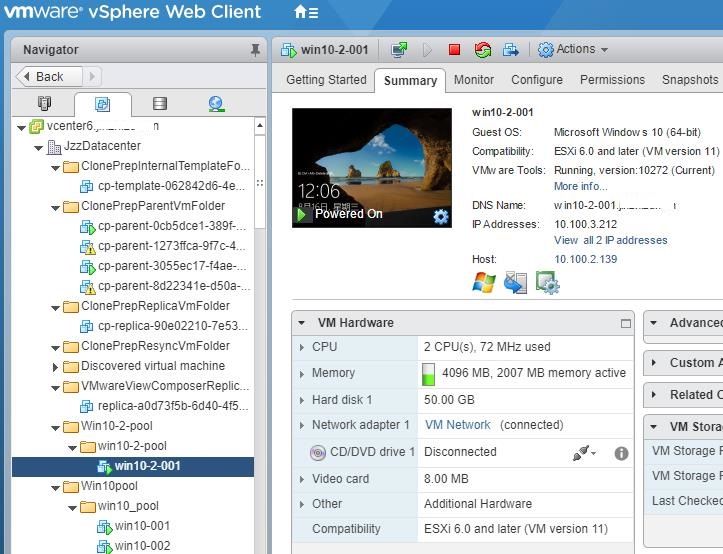Click the memory usage bar indicator

(x=428, y=374)
